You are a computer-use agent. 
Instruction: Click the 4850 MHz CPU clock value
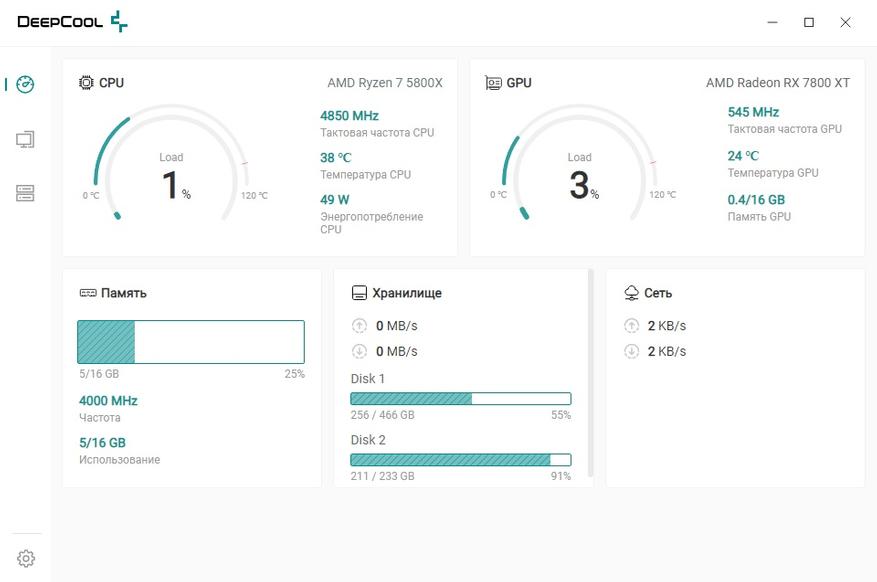(x=349, y=116)
